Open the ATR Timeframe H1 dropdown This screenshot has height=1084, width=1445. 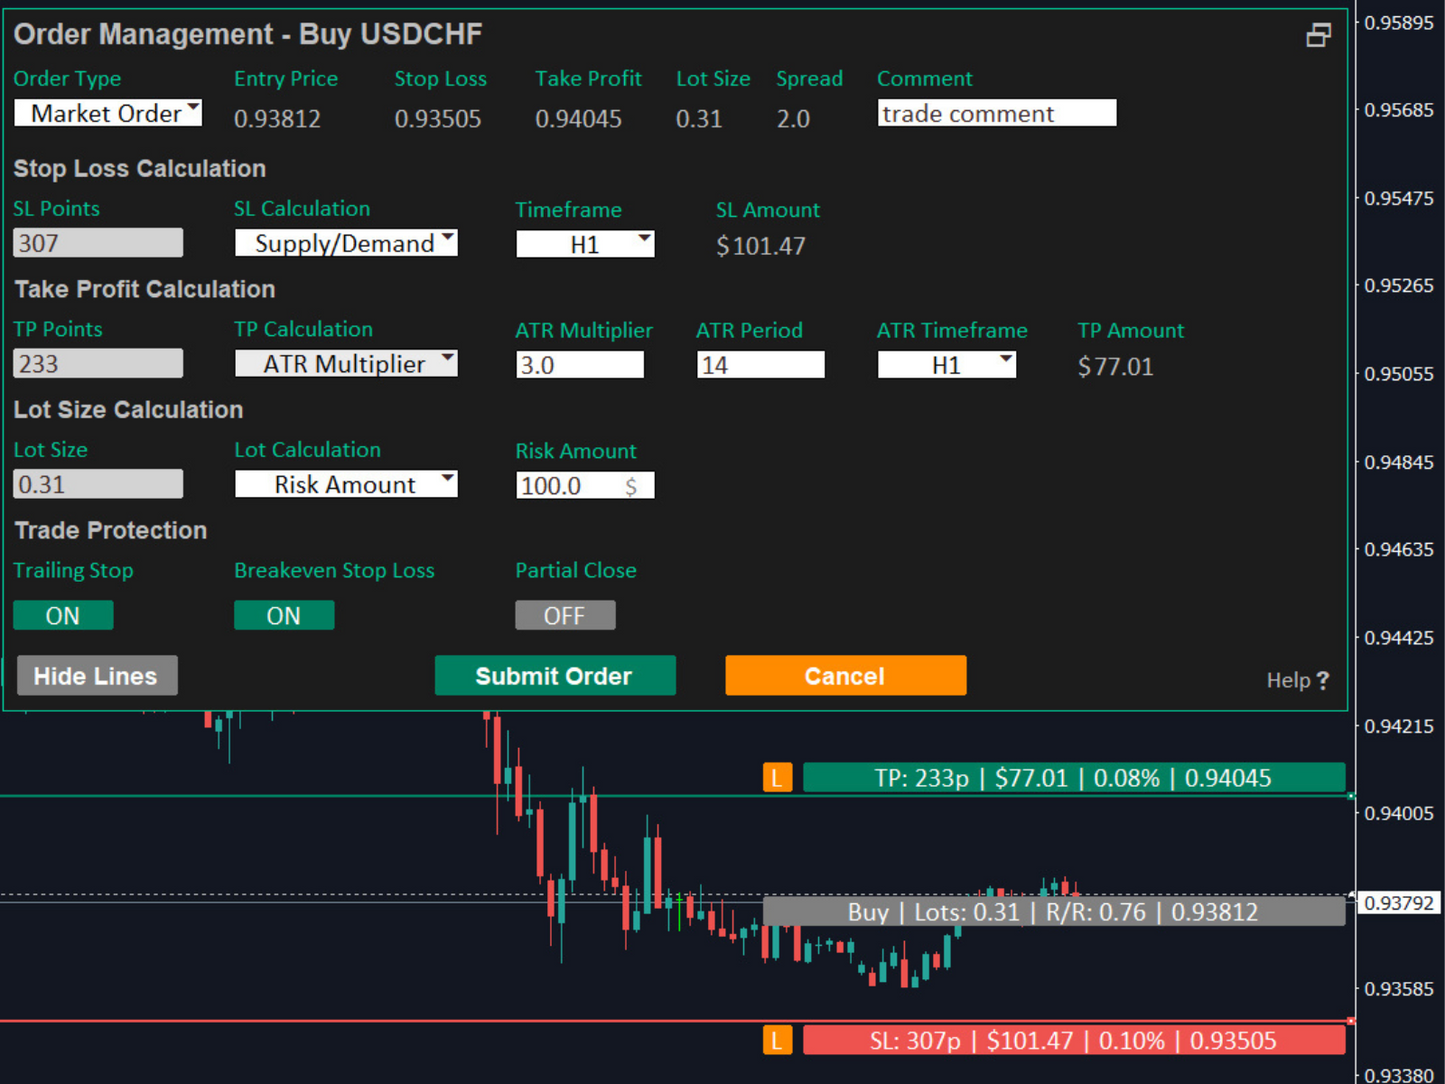(947, 365)
